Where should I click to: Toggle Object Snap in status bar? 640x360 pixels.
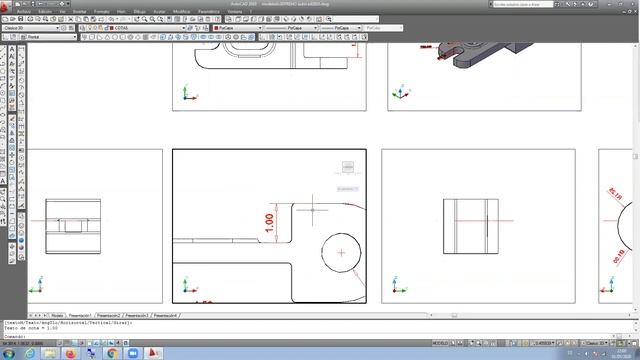(x=89, y=343)
